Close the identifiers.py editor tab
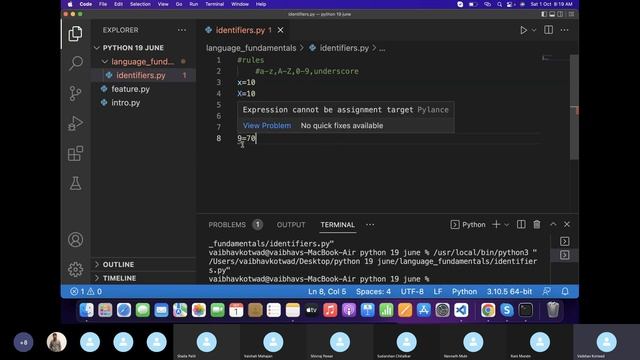This screenshot has height=360, width=640. point(280,30)
